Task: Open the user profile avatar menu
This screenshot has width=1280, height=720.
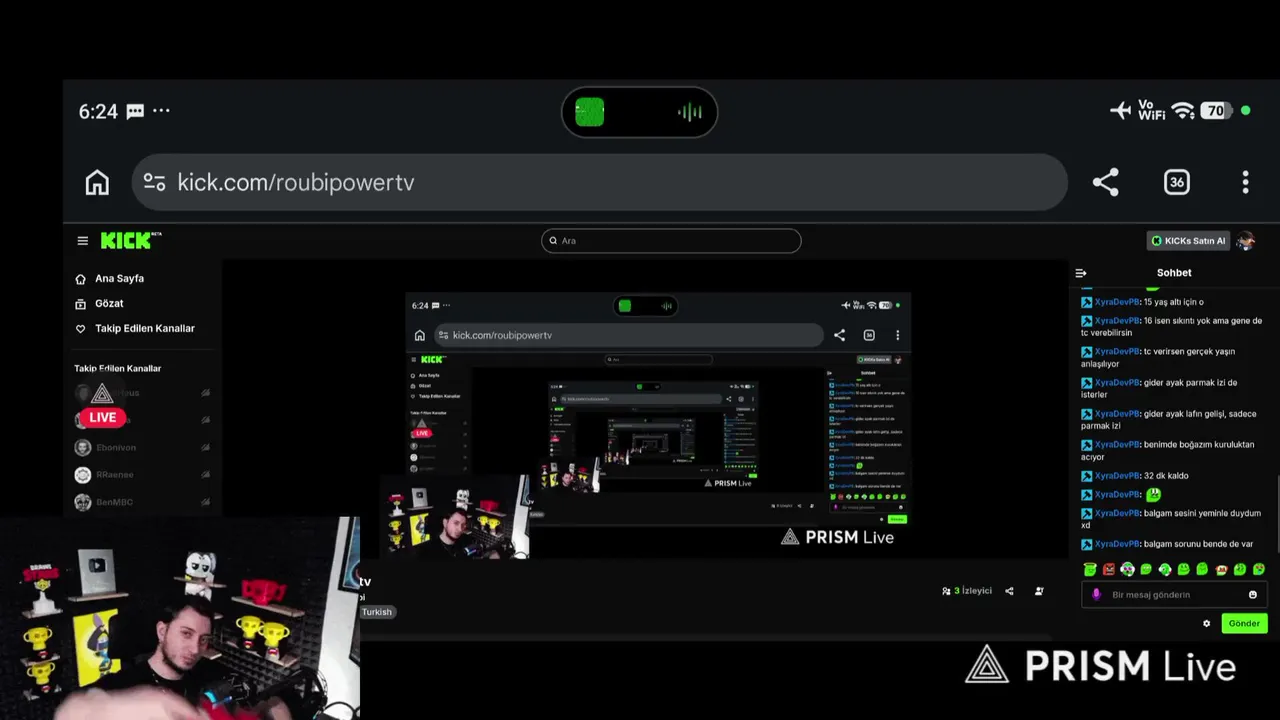Action: point(1245,240)
